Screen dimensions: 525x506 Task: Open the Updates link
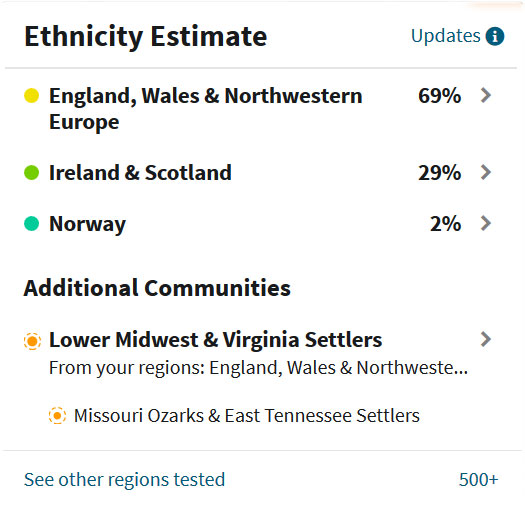[445, 35]
